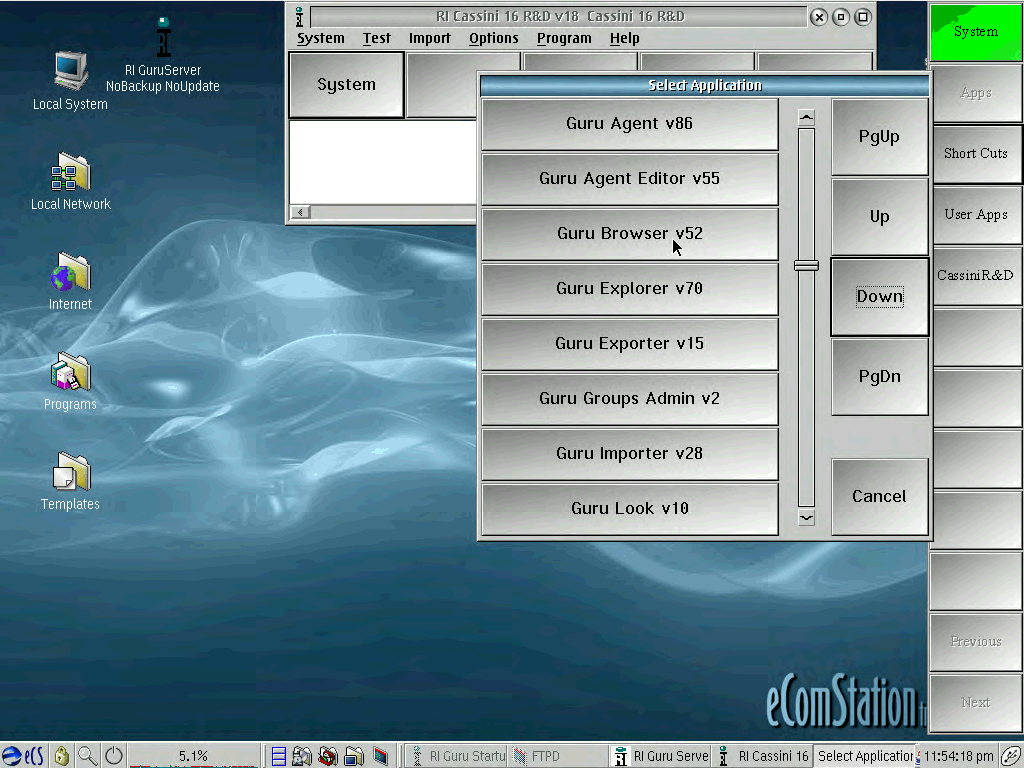Open the System menu in Cassini window
This screenshot has height=768, width=1024.
[321, 39]
